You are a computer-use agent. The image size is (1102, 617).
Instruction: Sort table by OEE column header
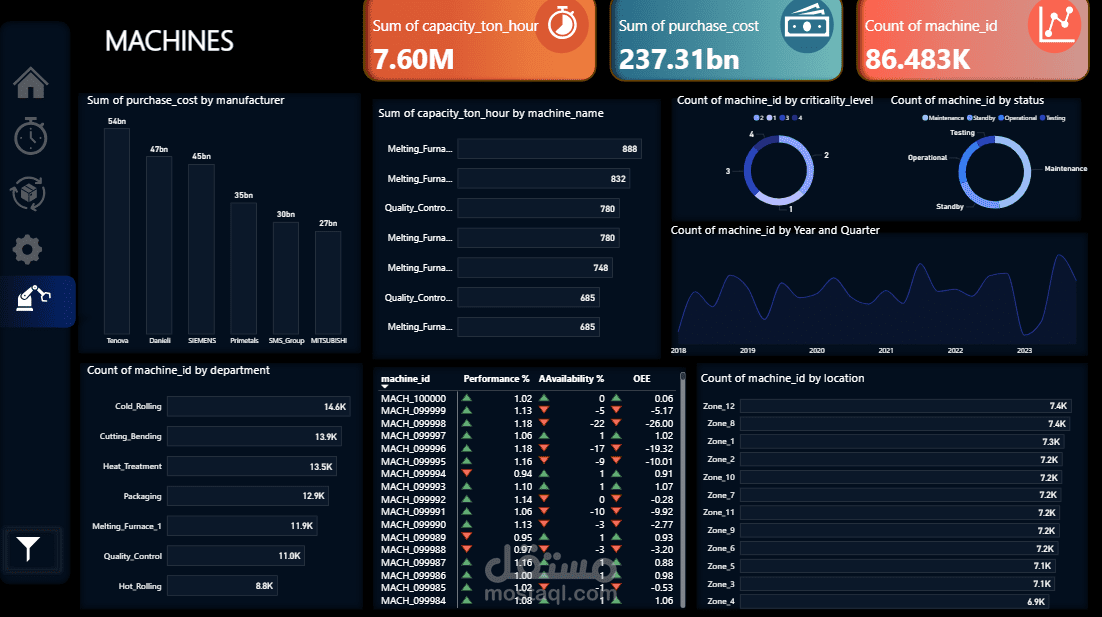click(642, 379)
